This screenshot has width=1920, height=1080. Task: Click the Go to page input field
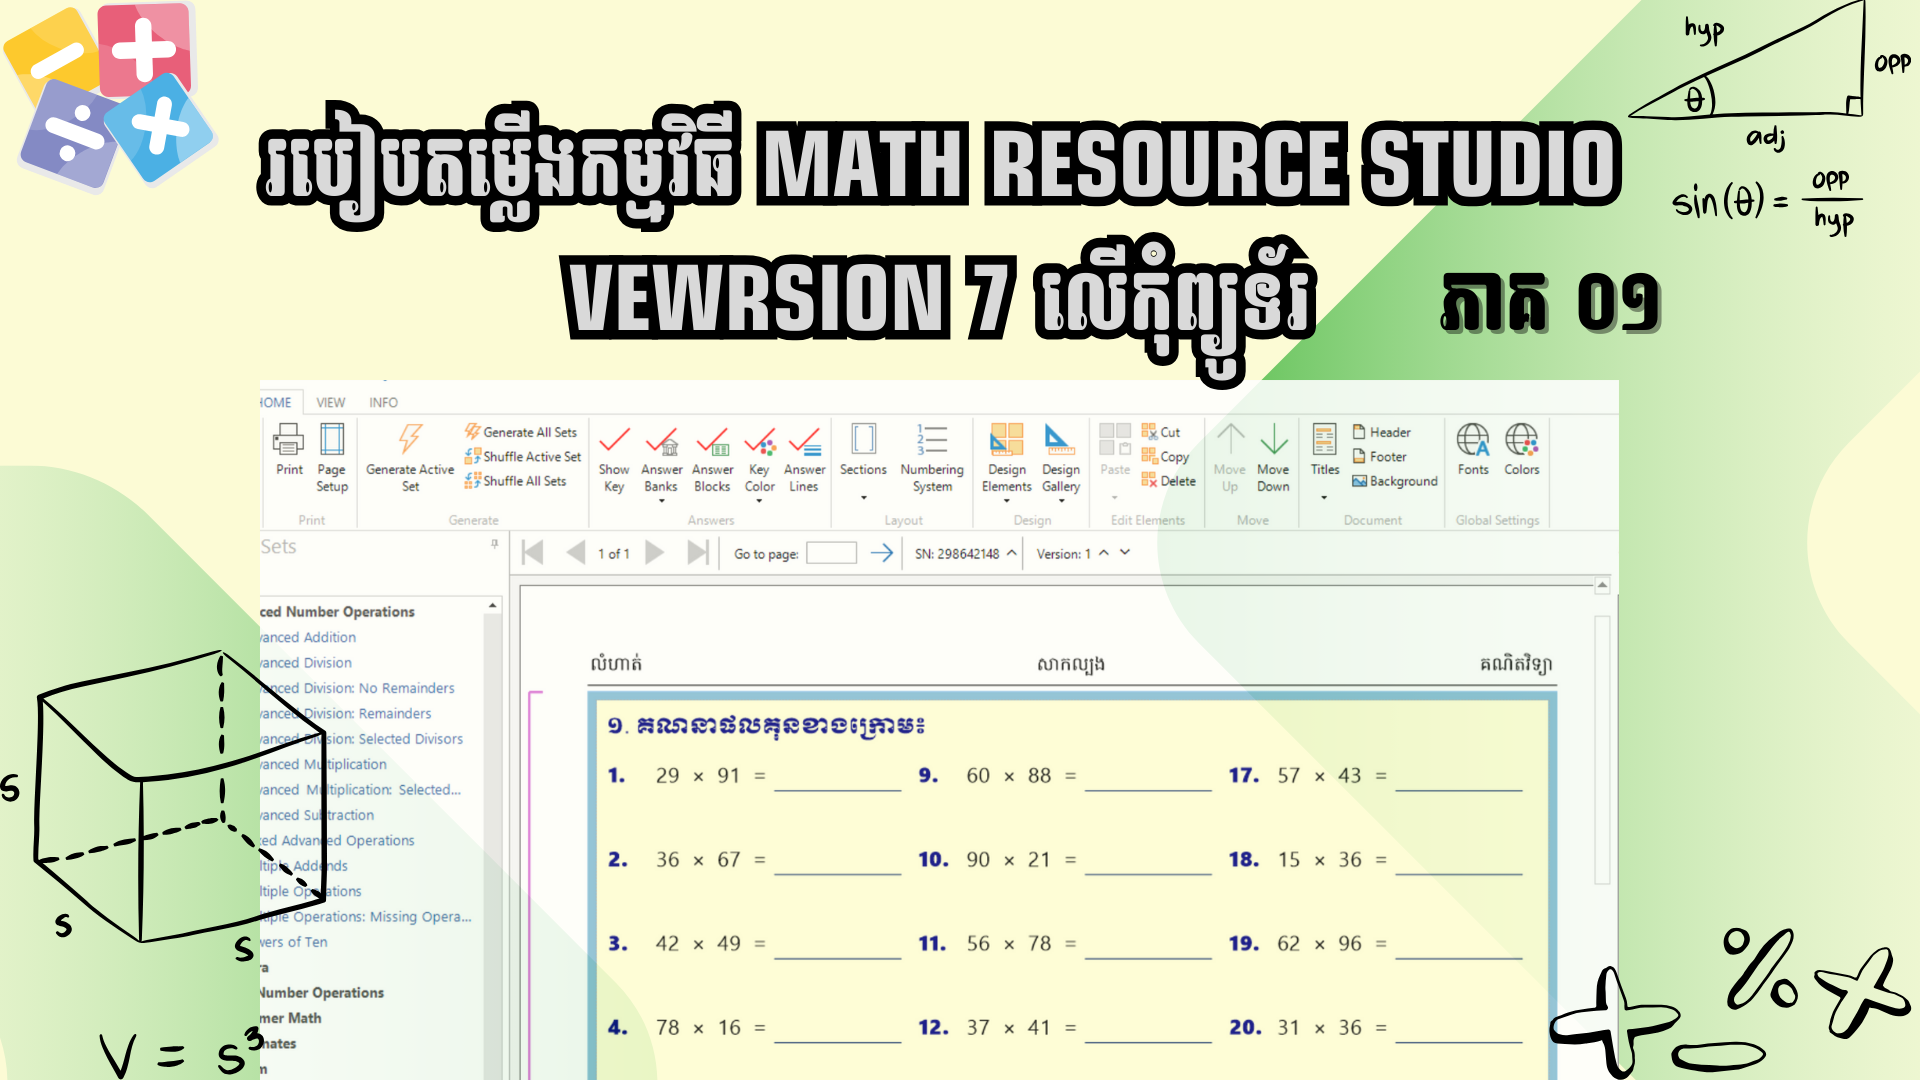(x=831, y=553)
